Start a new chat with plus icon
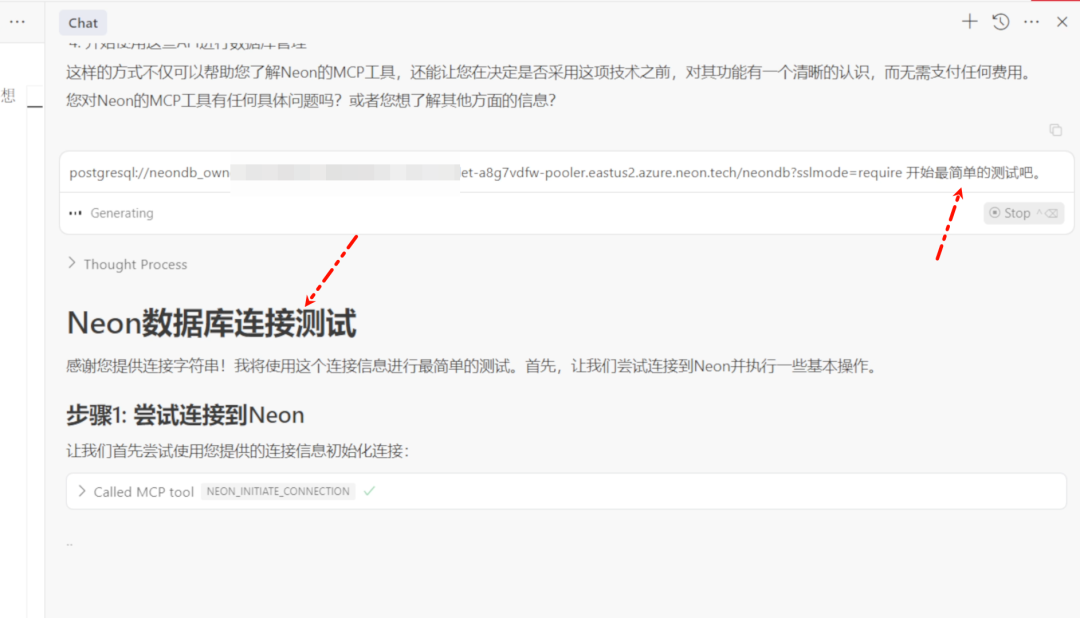The height and width of the screenshot is (618, 1080). tap(969, 22)
